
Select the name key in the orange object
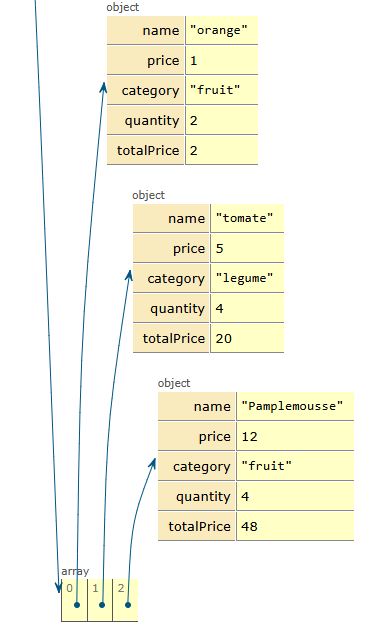pyautogui.click(x=146, y=30)
